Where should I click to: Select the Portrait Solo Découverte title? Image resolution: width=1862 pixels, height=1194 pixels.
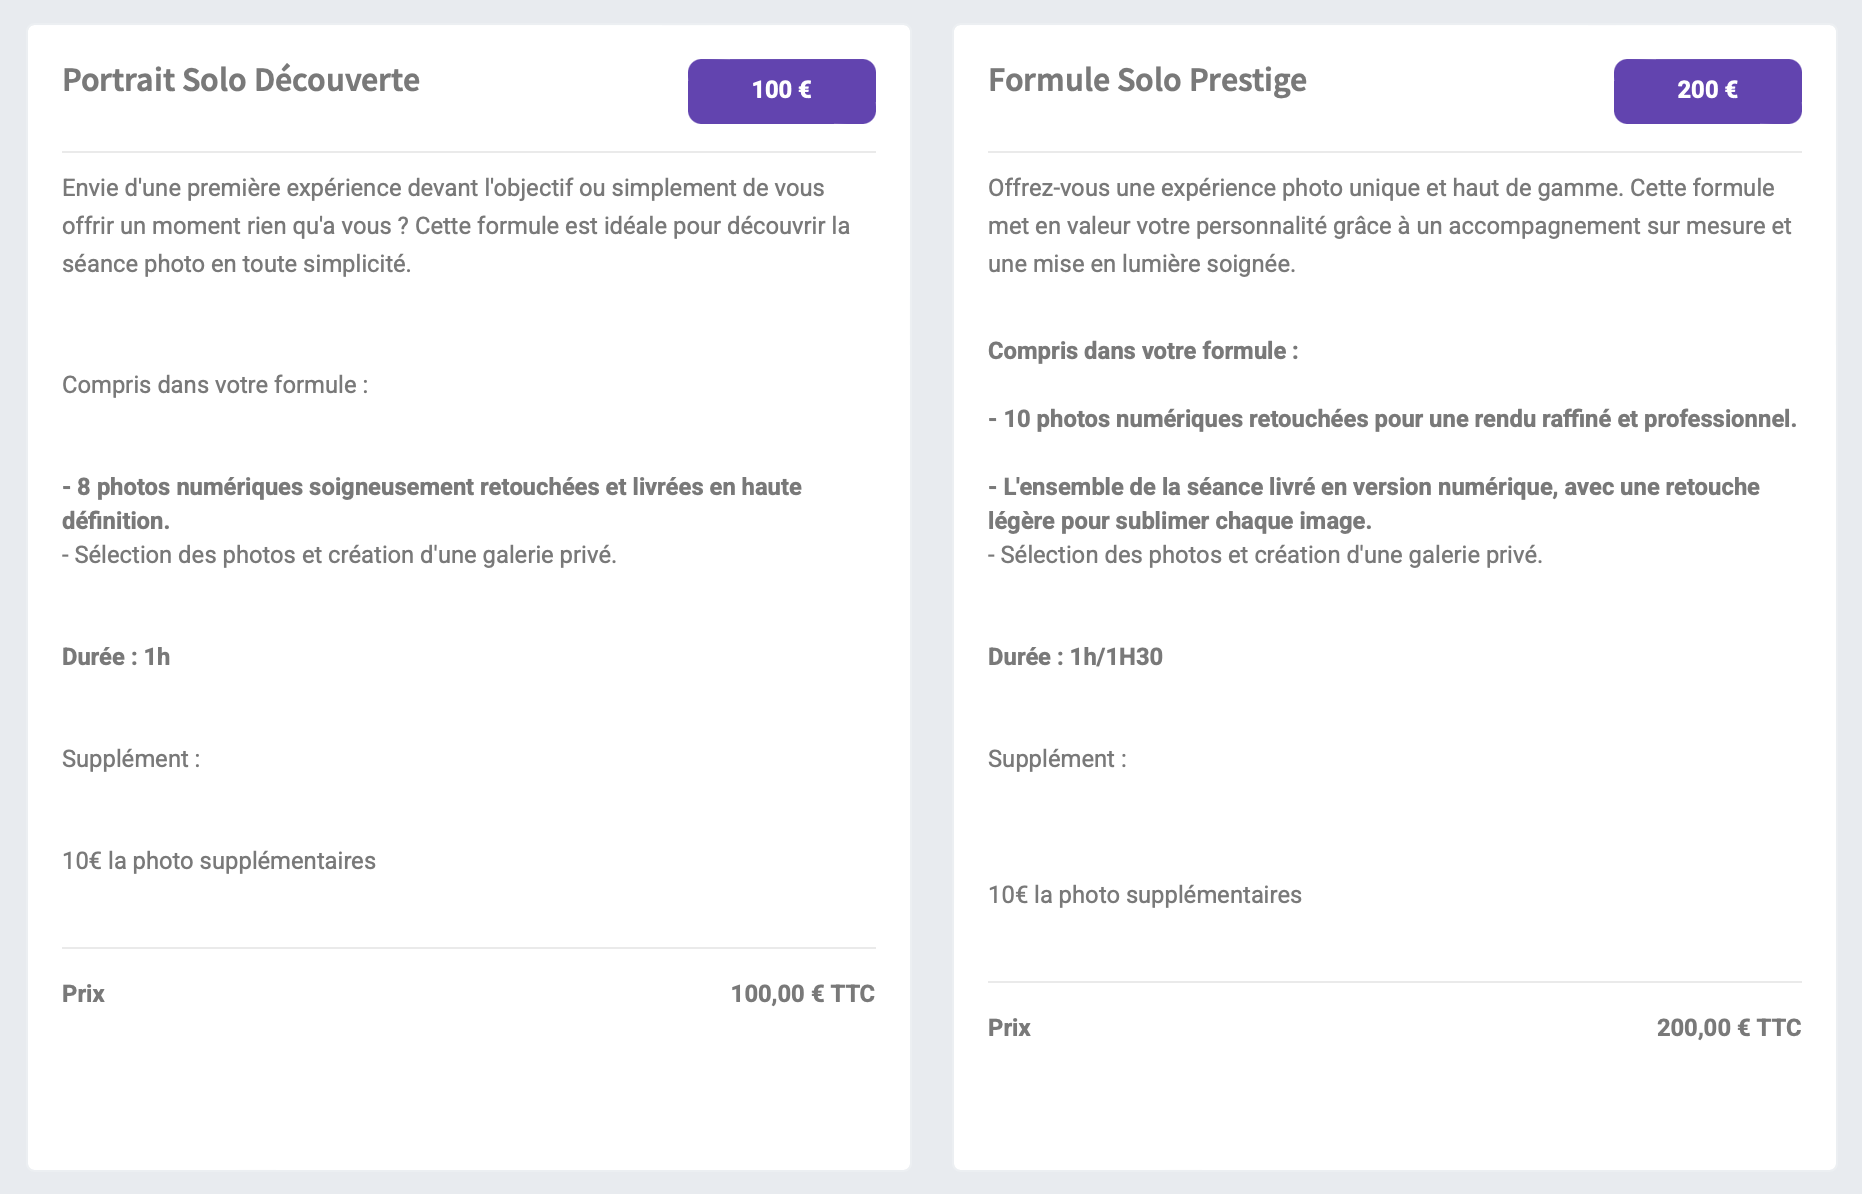[241, 80]
